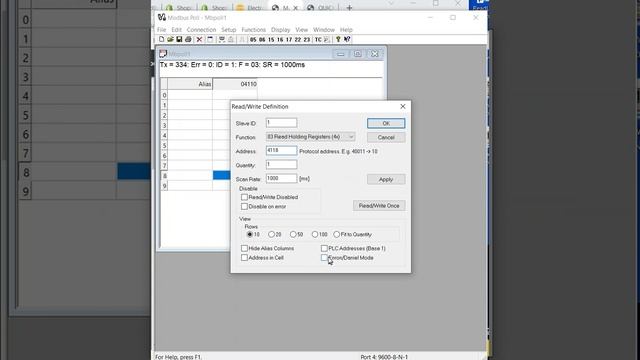
Task: Open the File menu
Action: [162, 30]
